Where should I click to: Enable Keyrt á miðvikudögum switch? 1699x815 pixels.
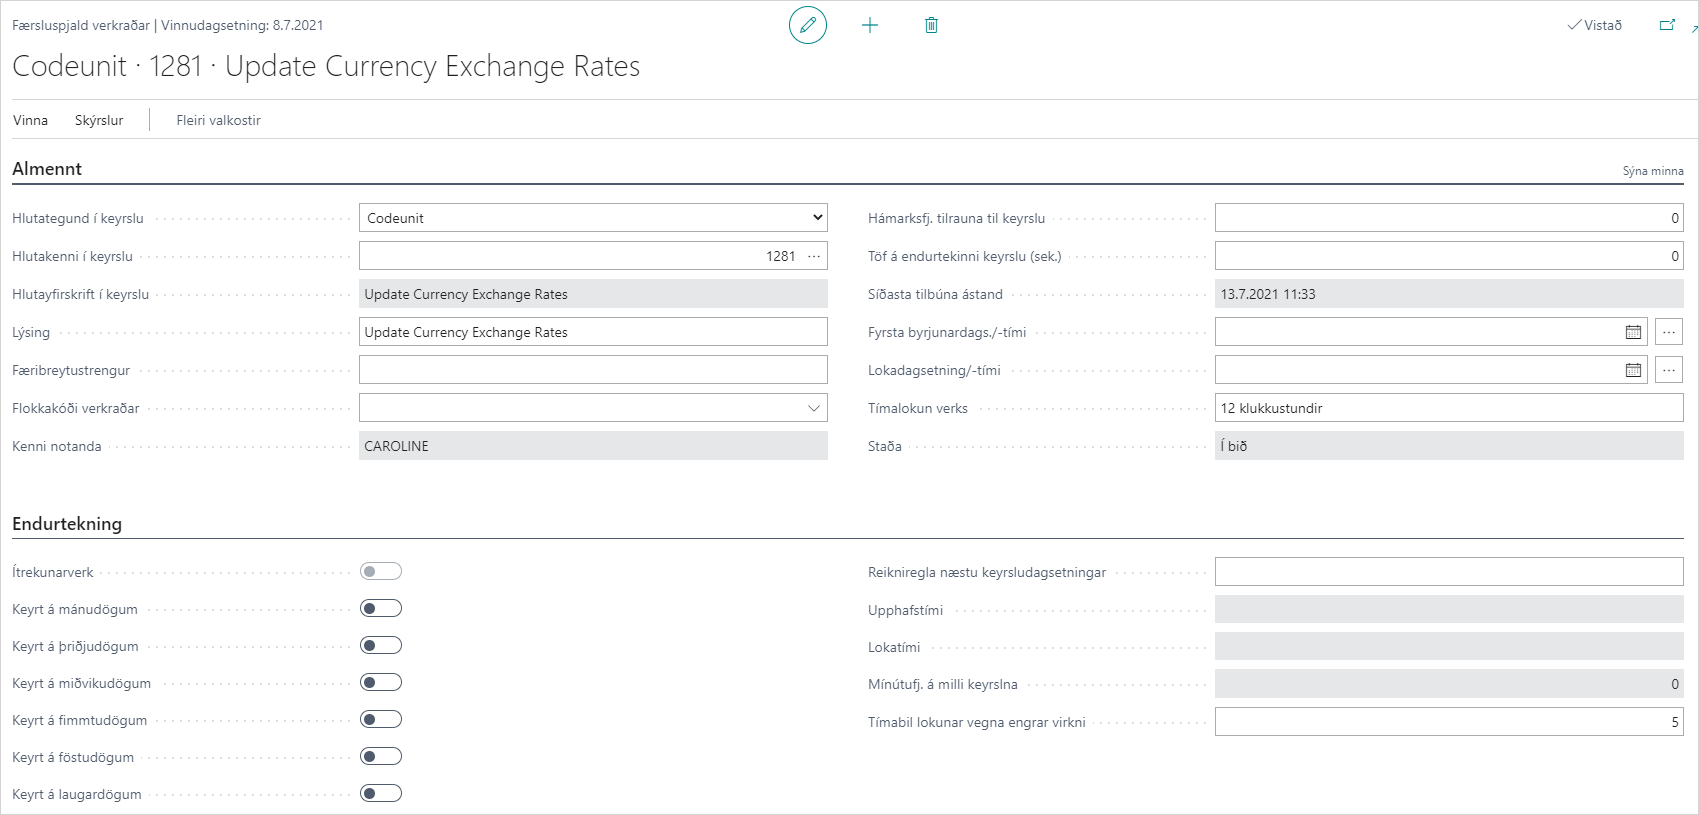pos(381,682)
